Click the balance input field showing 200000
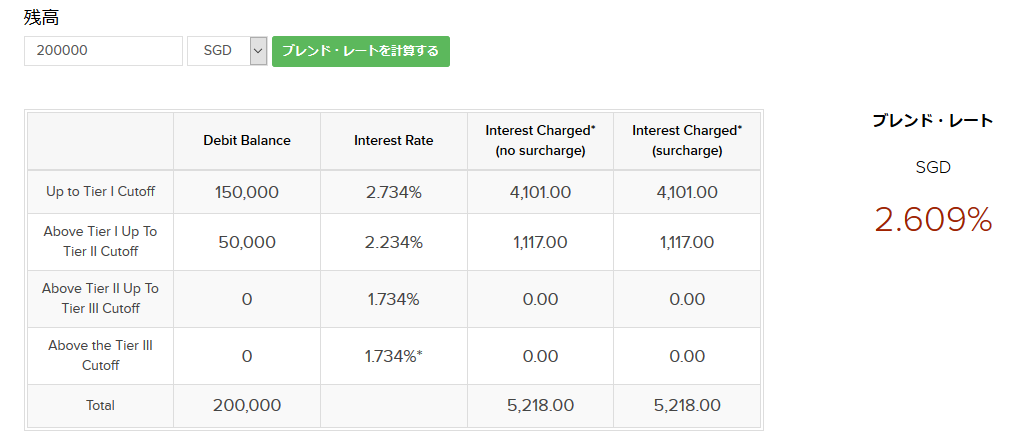This screenshot has height=438, width=1022. 103,51
